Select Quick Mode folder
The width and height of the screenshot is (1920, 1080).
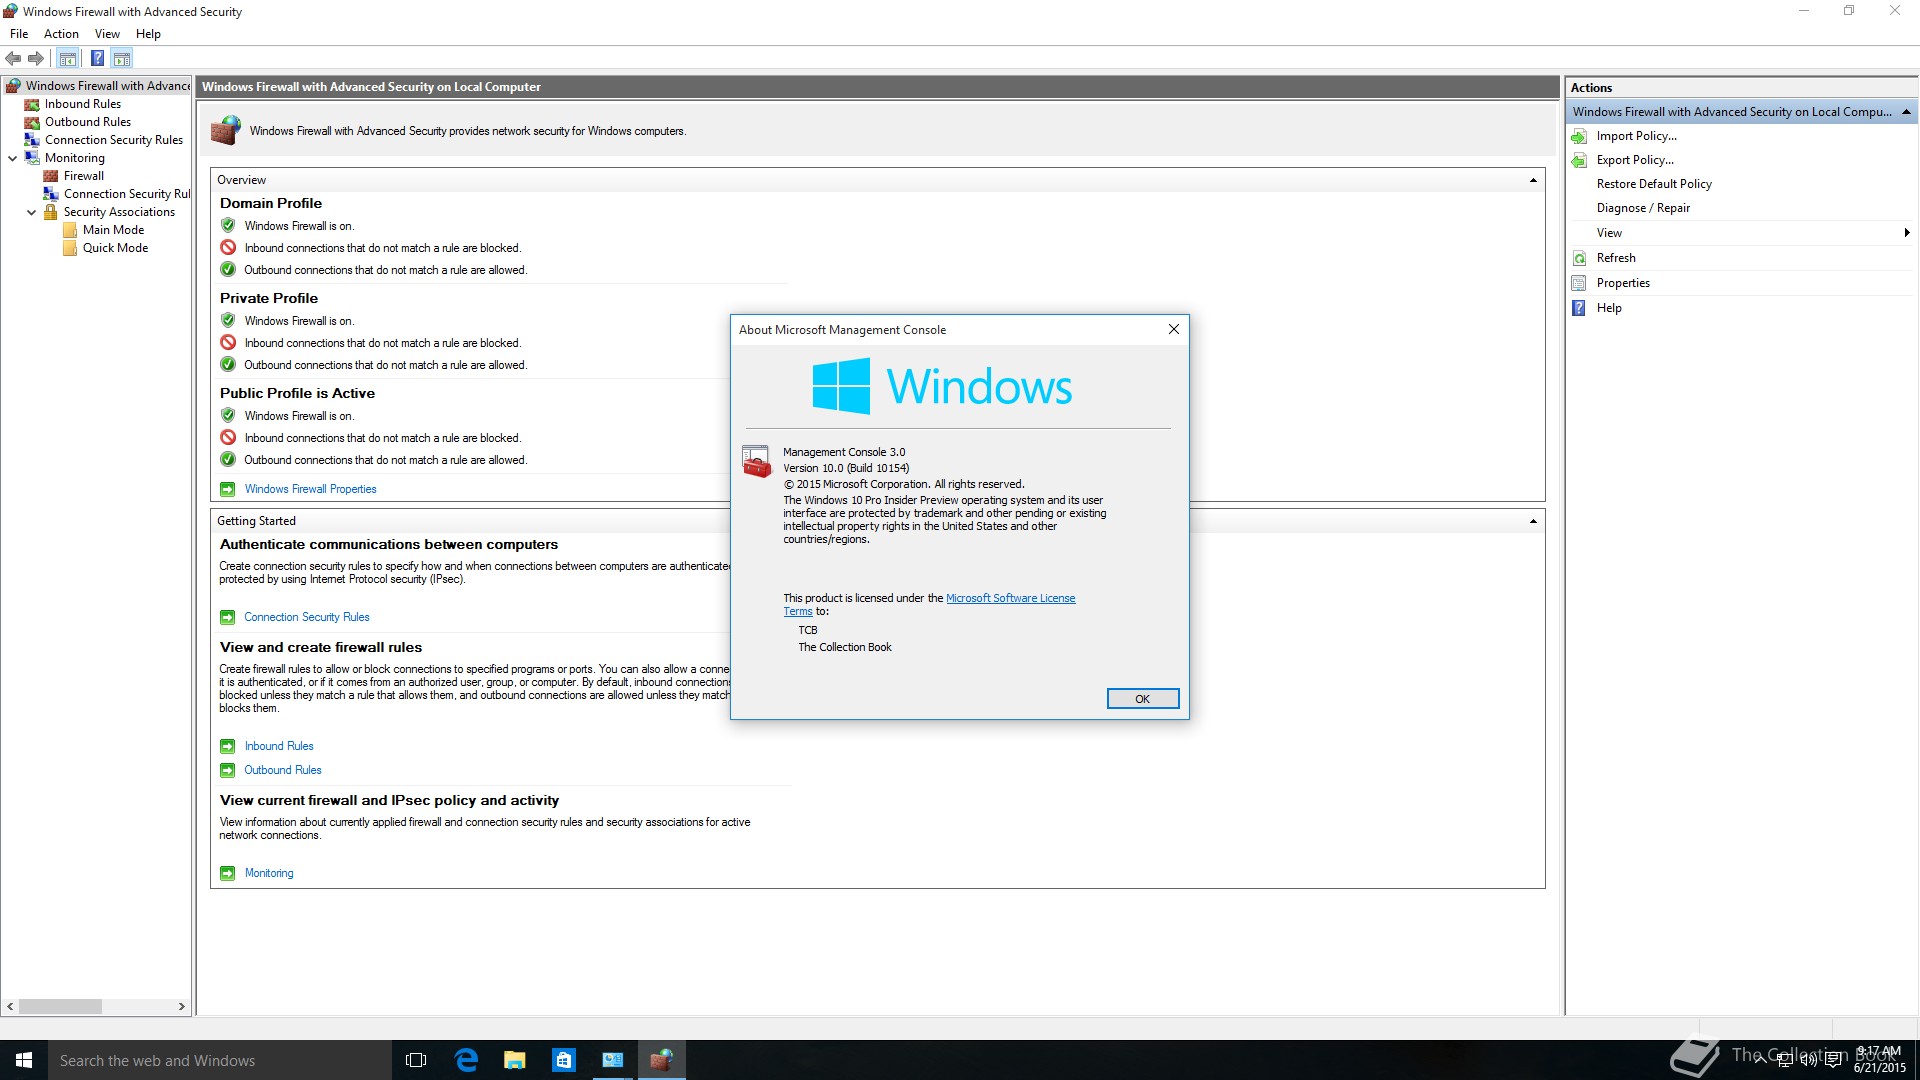tap(115, 248)
